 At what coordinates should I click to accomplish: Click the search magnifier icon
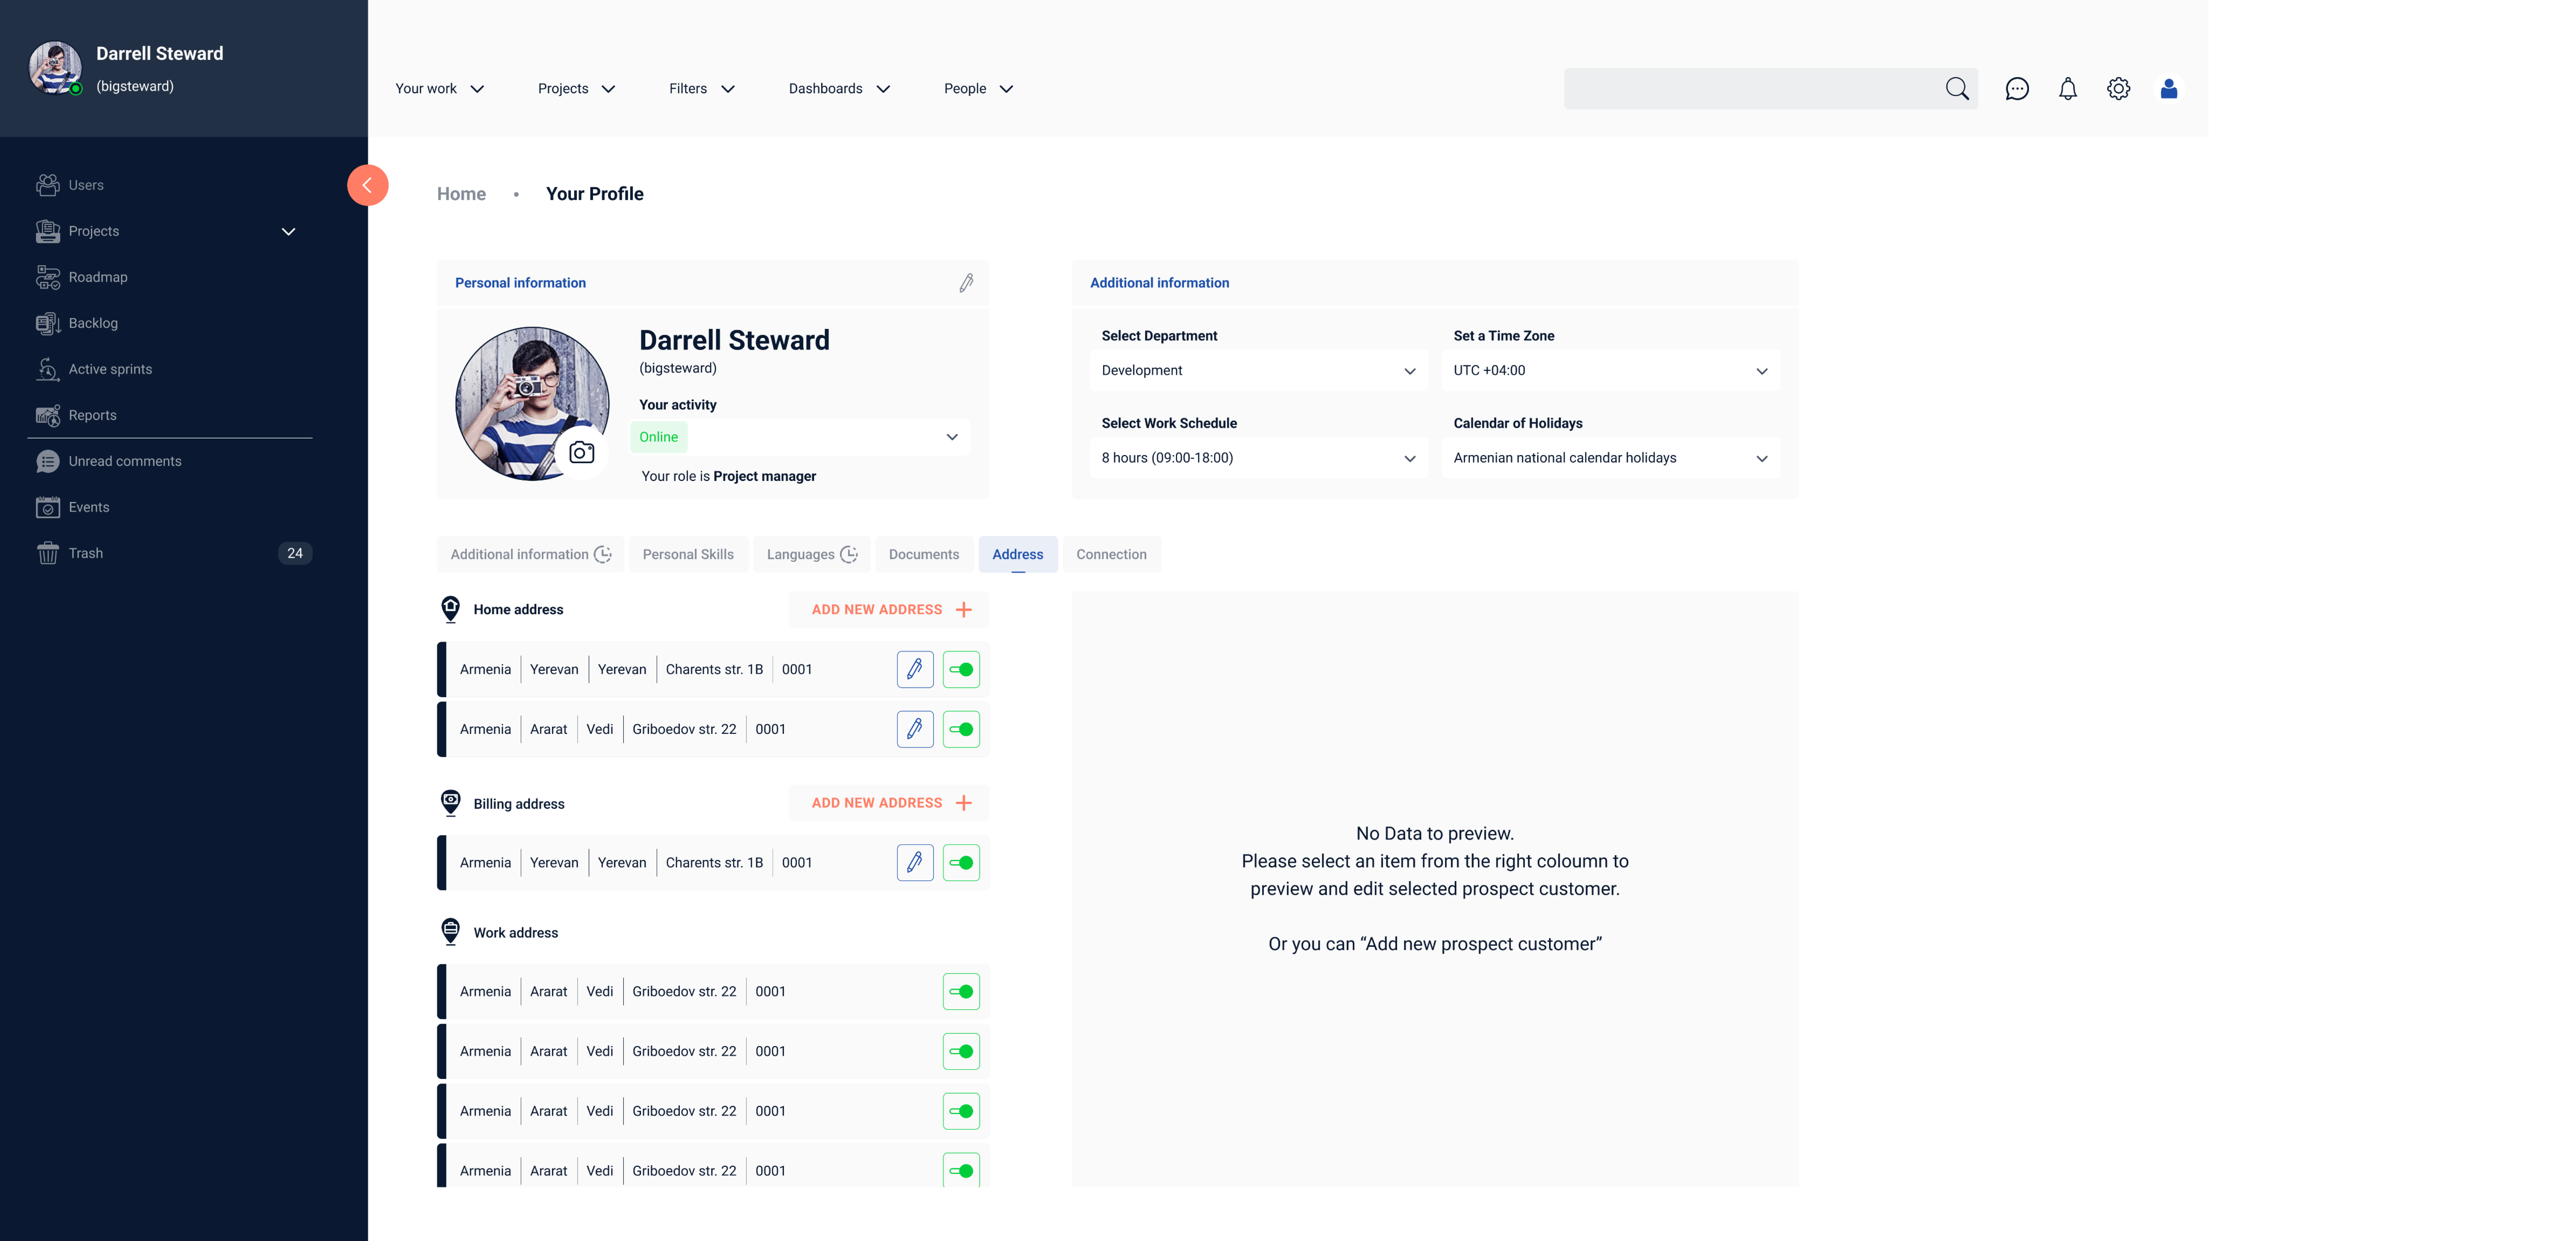pos(1957,89)
